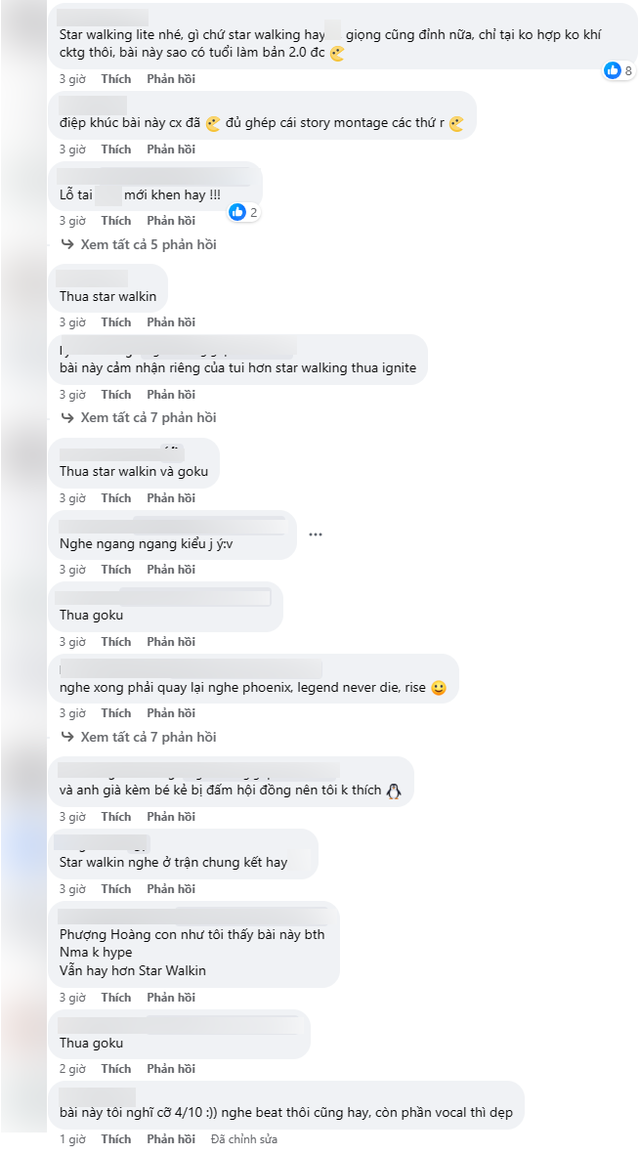Show the 7 replies under the 'nghe phoenix' comment

[148, 737]
